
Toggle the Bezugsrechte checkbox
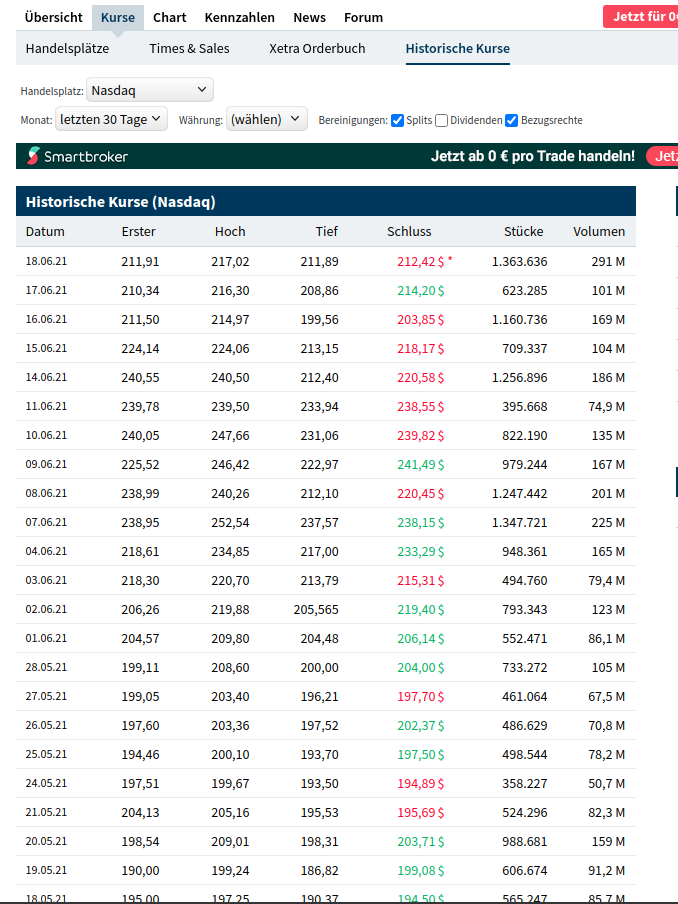[512, 121]
